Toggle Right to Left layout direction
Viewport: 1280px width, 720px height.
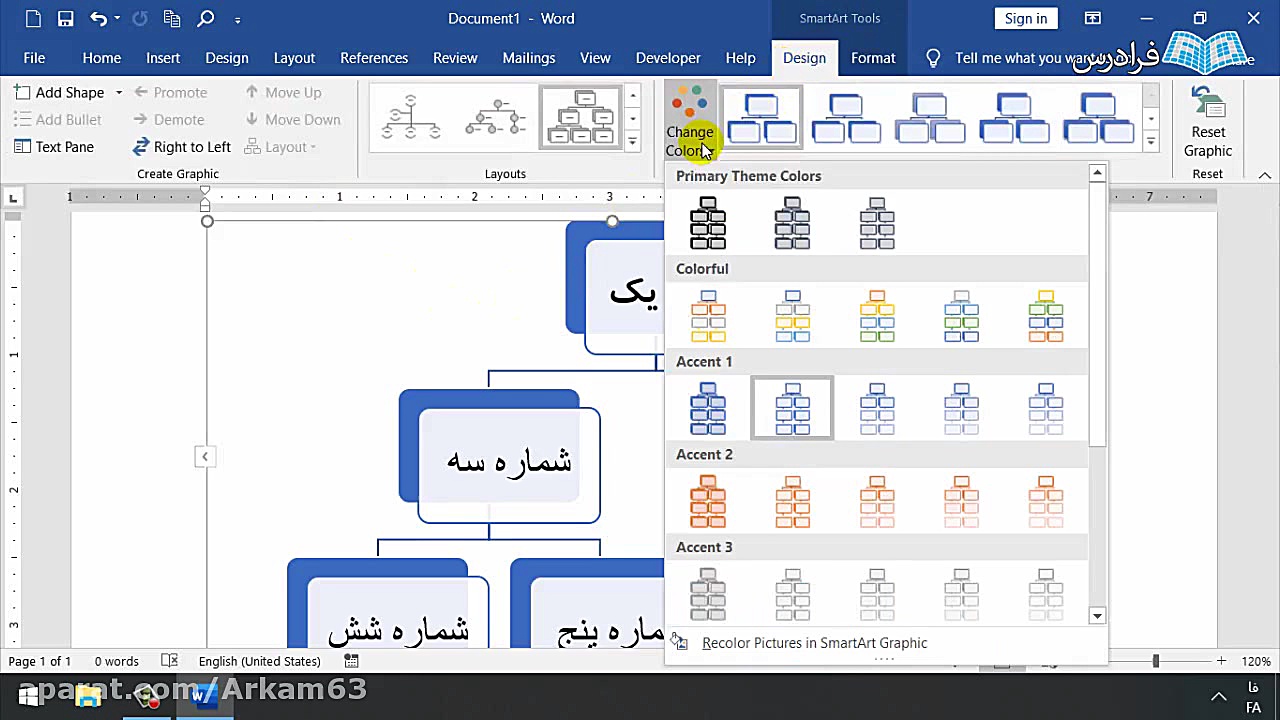click(x=182, y=146)
